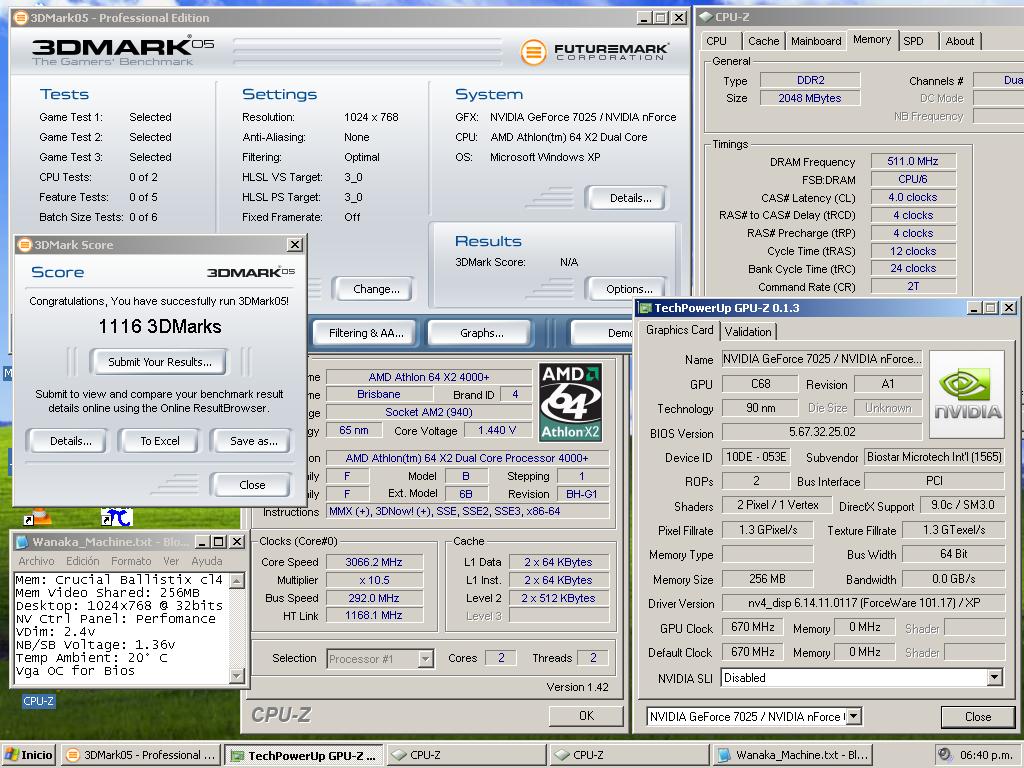The height and width of the screenshot is (768, 1024).
Task: Click the Results Options button
Action: (629, 289)
